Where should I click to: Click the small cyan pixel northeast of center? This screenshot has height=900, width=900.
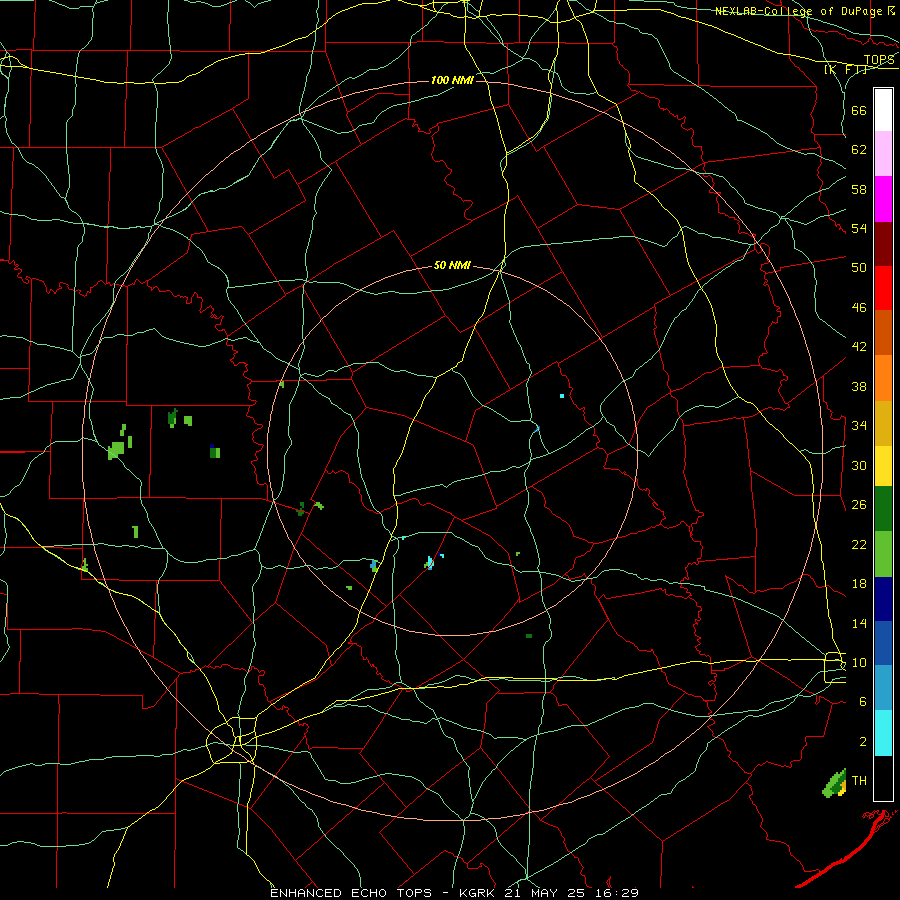click(x=562, y=396)
